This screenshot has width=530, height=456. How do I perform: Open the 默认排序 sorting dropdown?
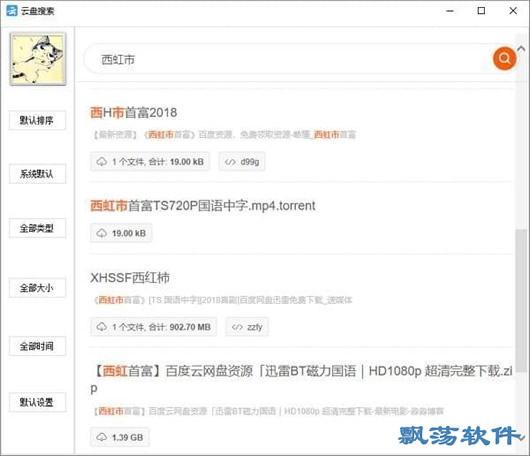37,120
